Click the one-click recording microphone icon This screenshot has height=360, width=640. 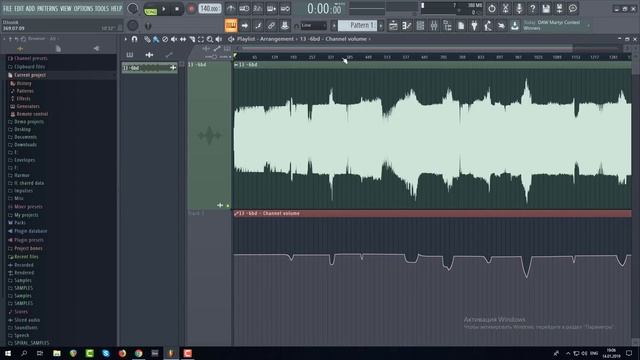tap(519, 8)
